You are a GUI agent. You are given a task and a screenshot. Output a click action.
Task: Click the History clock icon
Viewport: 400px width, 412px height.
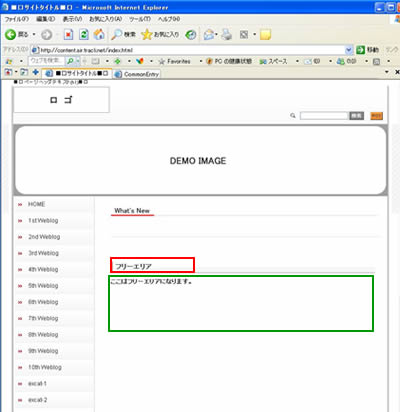tap(191, 34)
